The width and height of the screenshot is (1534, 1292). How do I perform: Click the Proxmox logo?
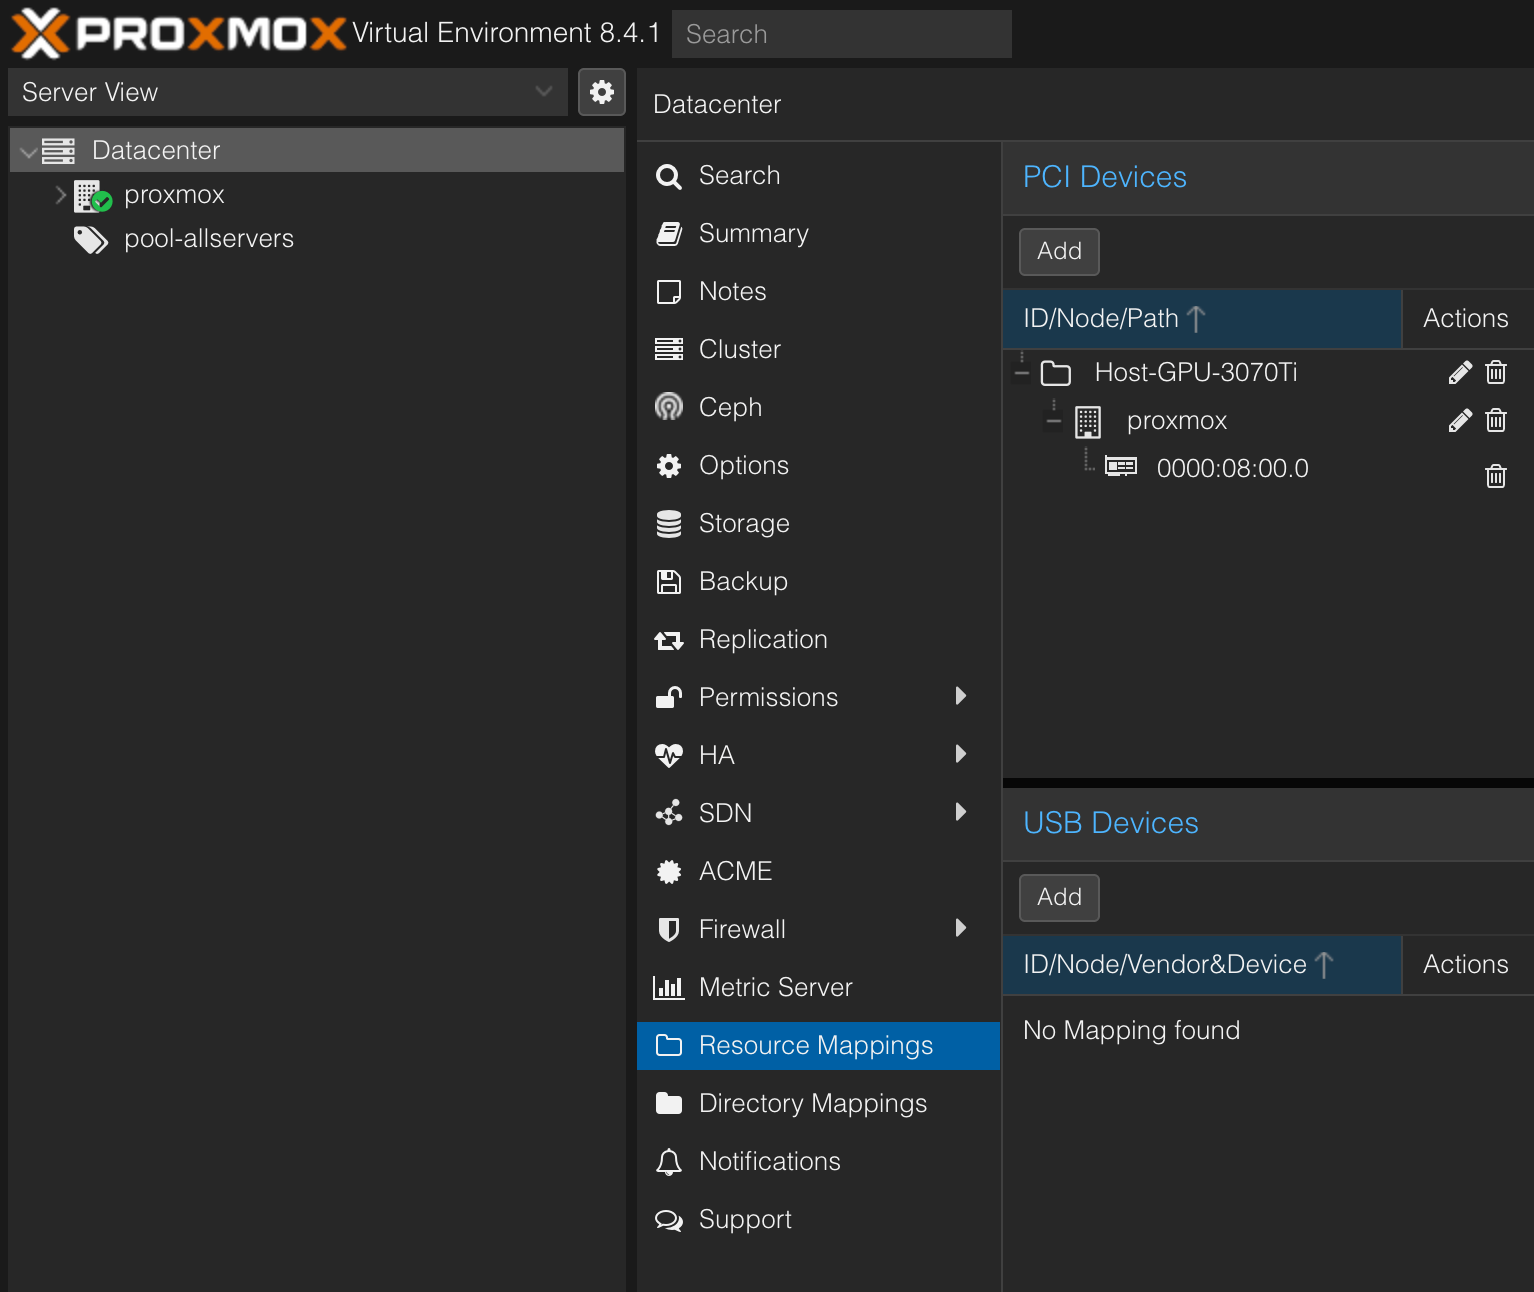click(x=180, y=33)
